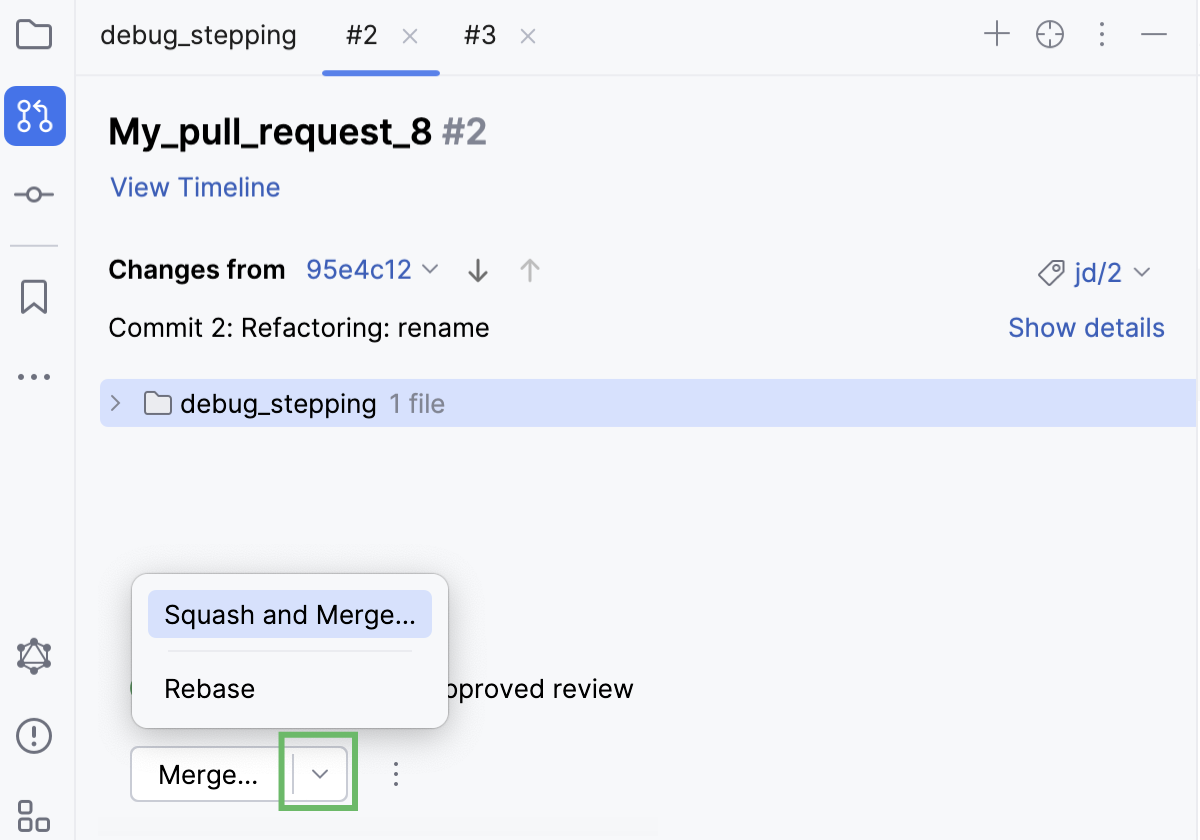Create a new pull request with plus icon
The width and height of the screenshot is (1200, 840).
point(997,34)
